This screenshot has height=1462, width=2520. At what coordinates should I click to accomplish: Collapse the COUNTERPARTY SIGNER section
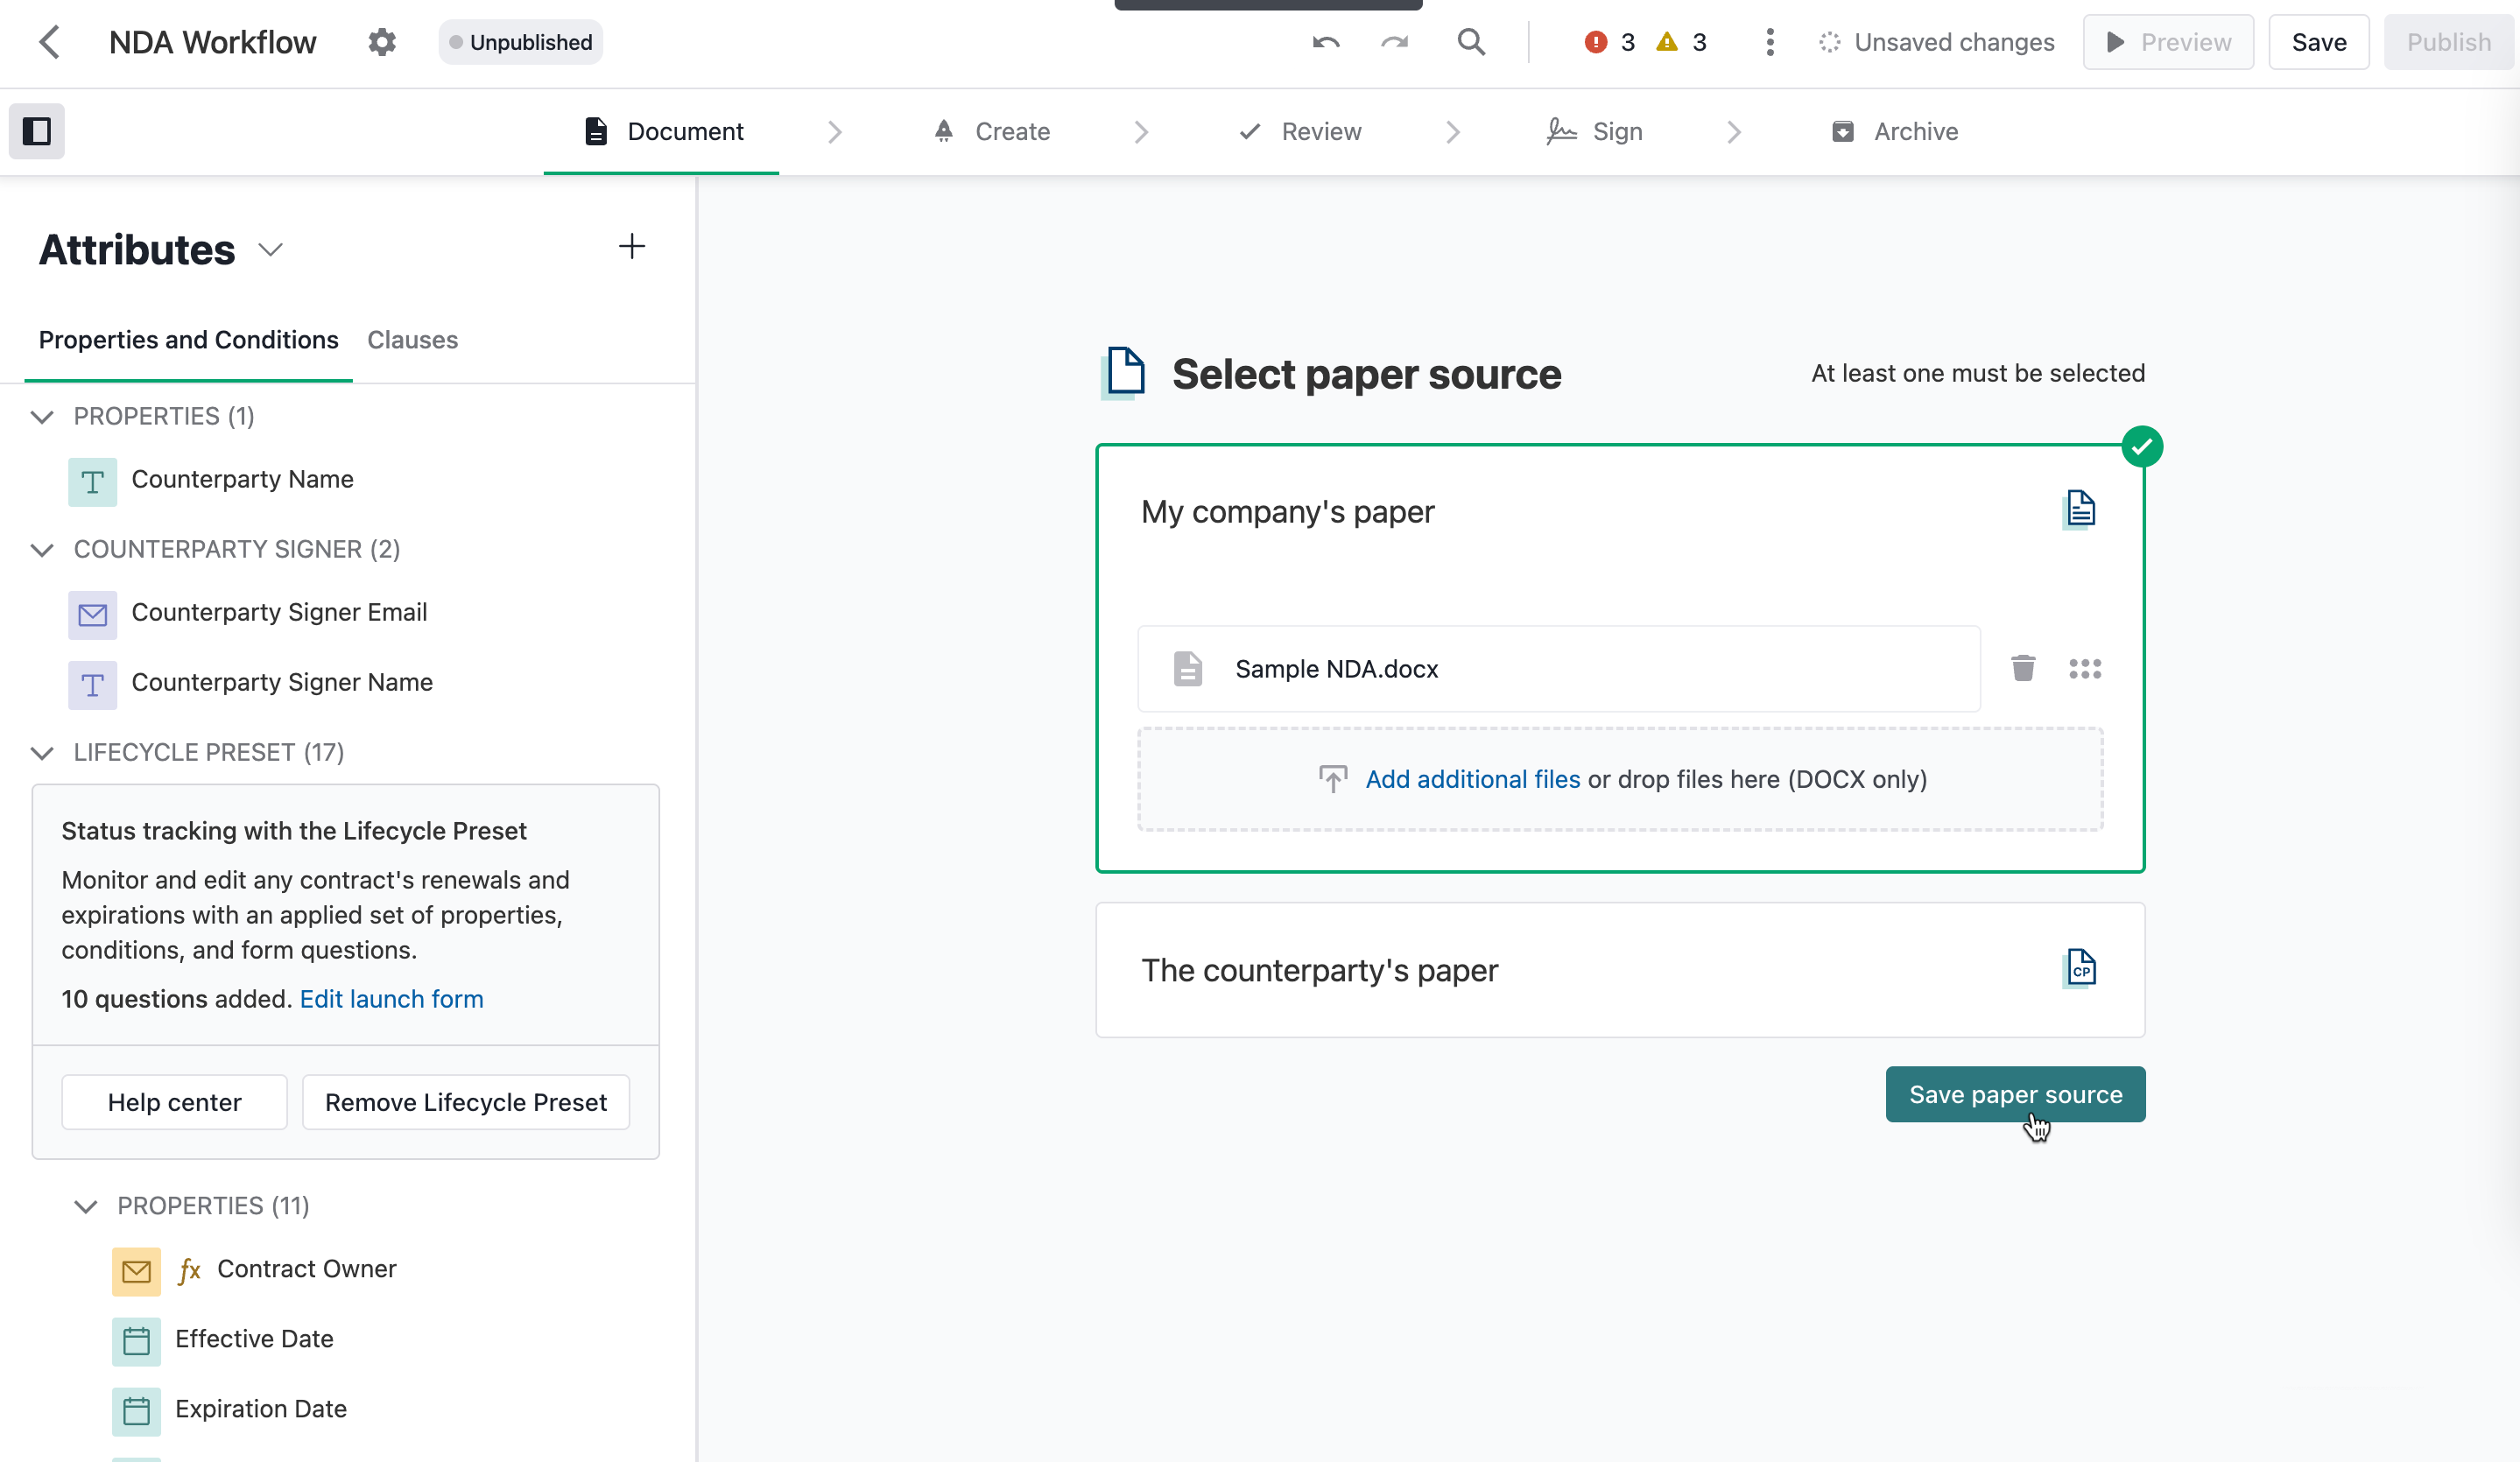click(x=42, y=549)
